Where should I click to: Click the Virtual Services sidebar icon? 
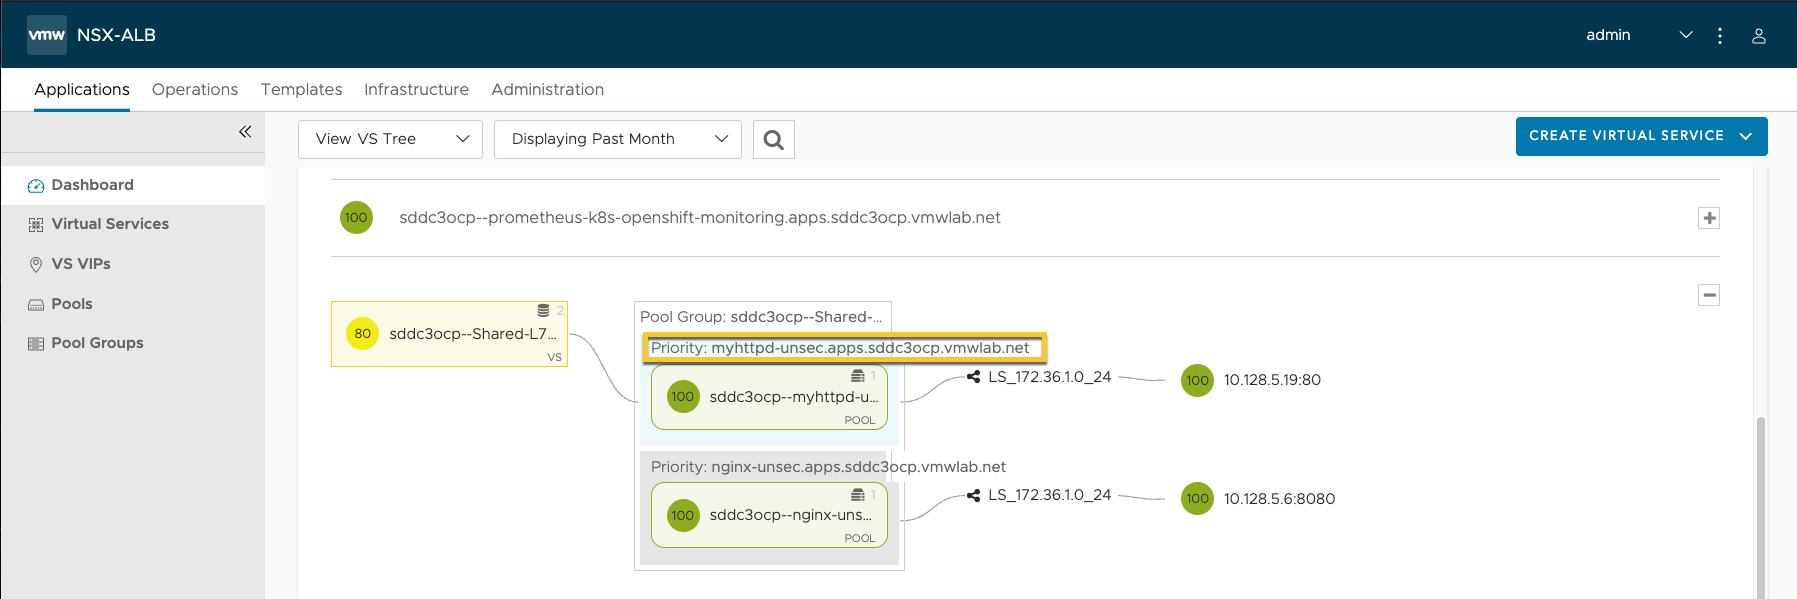(36, 225)
